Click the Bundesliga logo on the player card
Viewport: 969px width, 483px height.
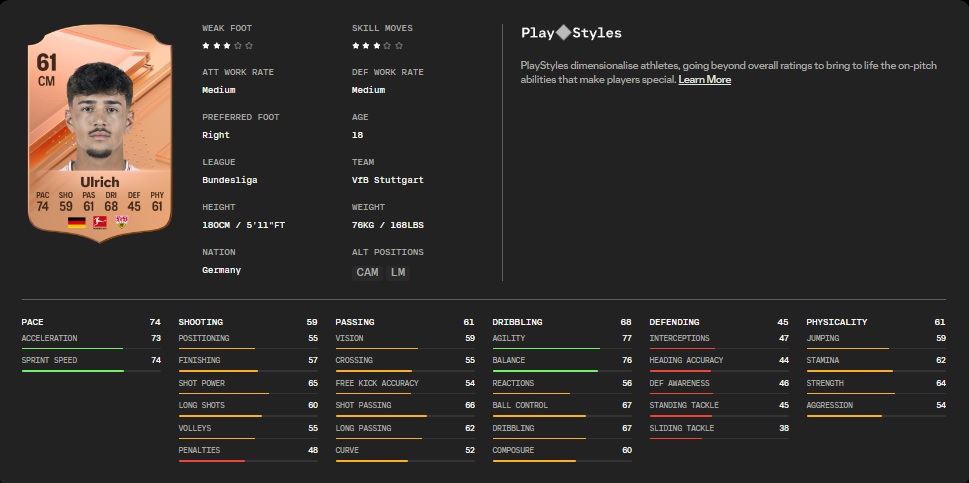[x=99, y=222]
